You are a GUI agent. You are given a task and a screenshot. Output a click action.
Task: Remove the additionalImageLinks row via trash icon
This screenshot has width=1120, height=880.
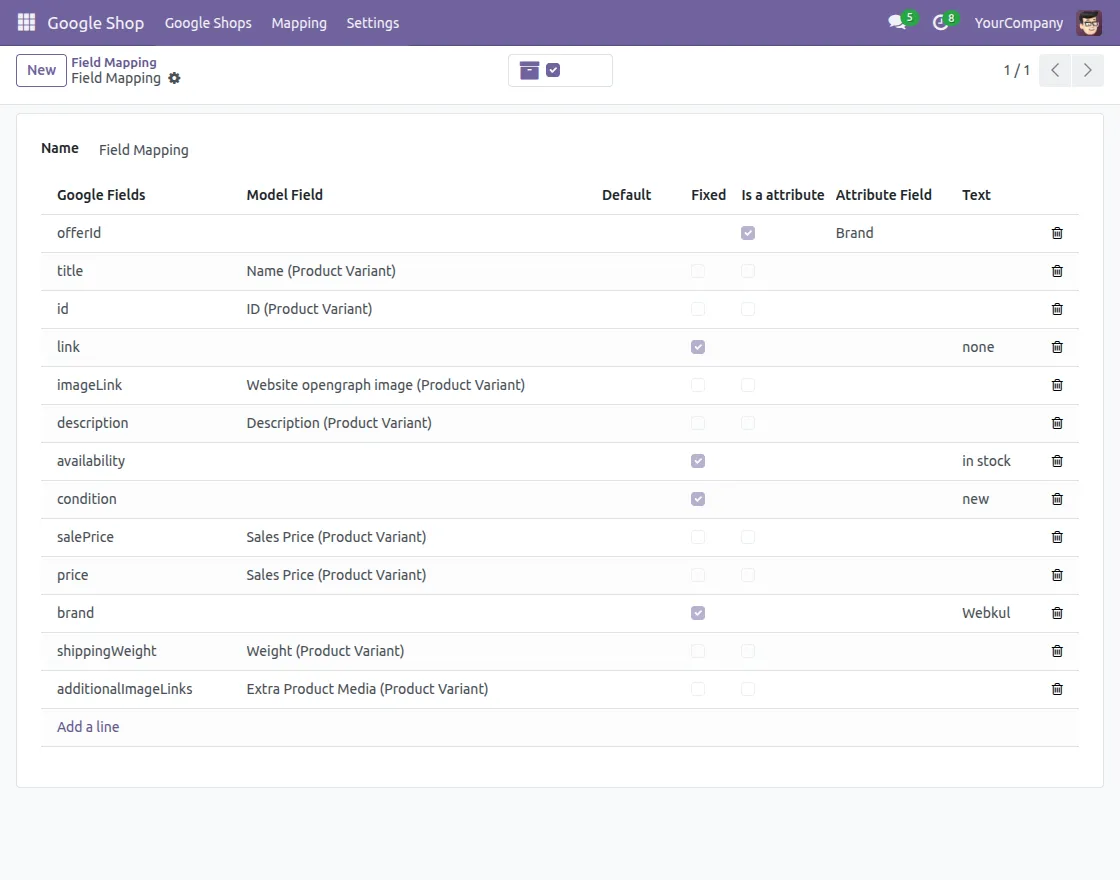click(x=1057, y=689)
